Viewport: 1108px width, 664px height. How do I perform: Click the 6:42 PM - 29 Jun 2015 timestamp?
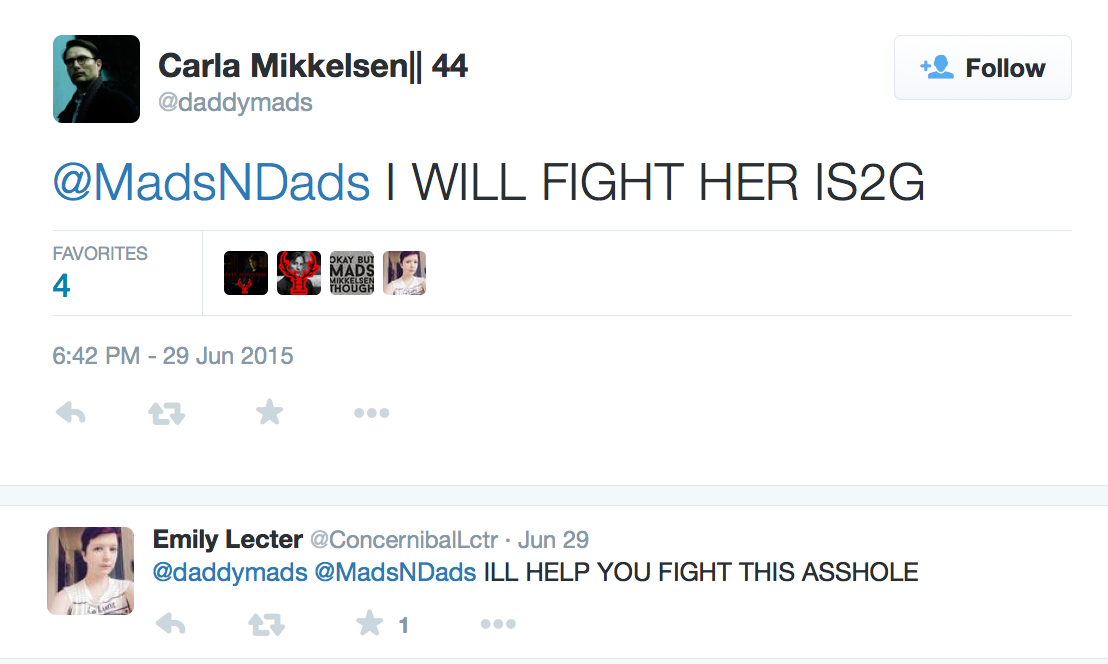coord(173,356)
